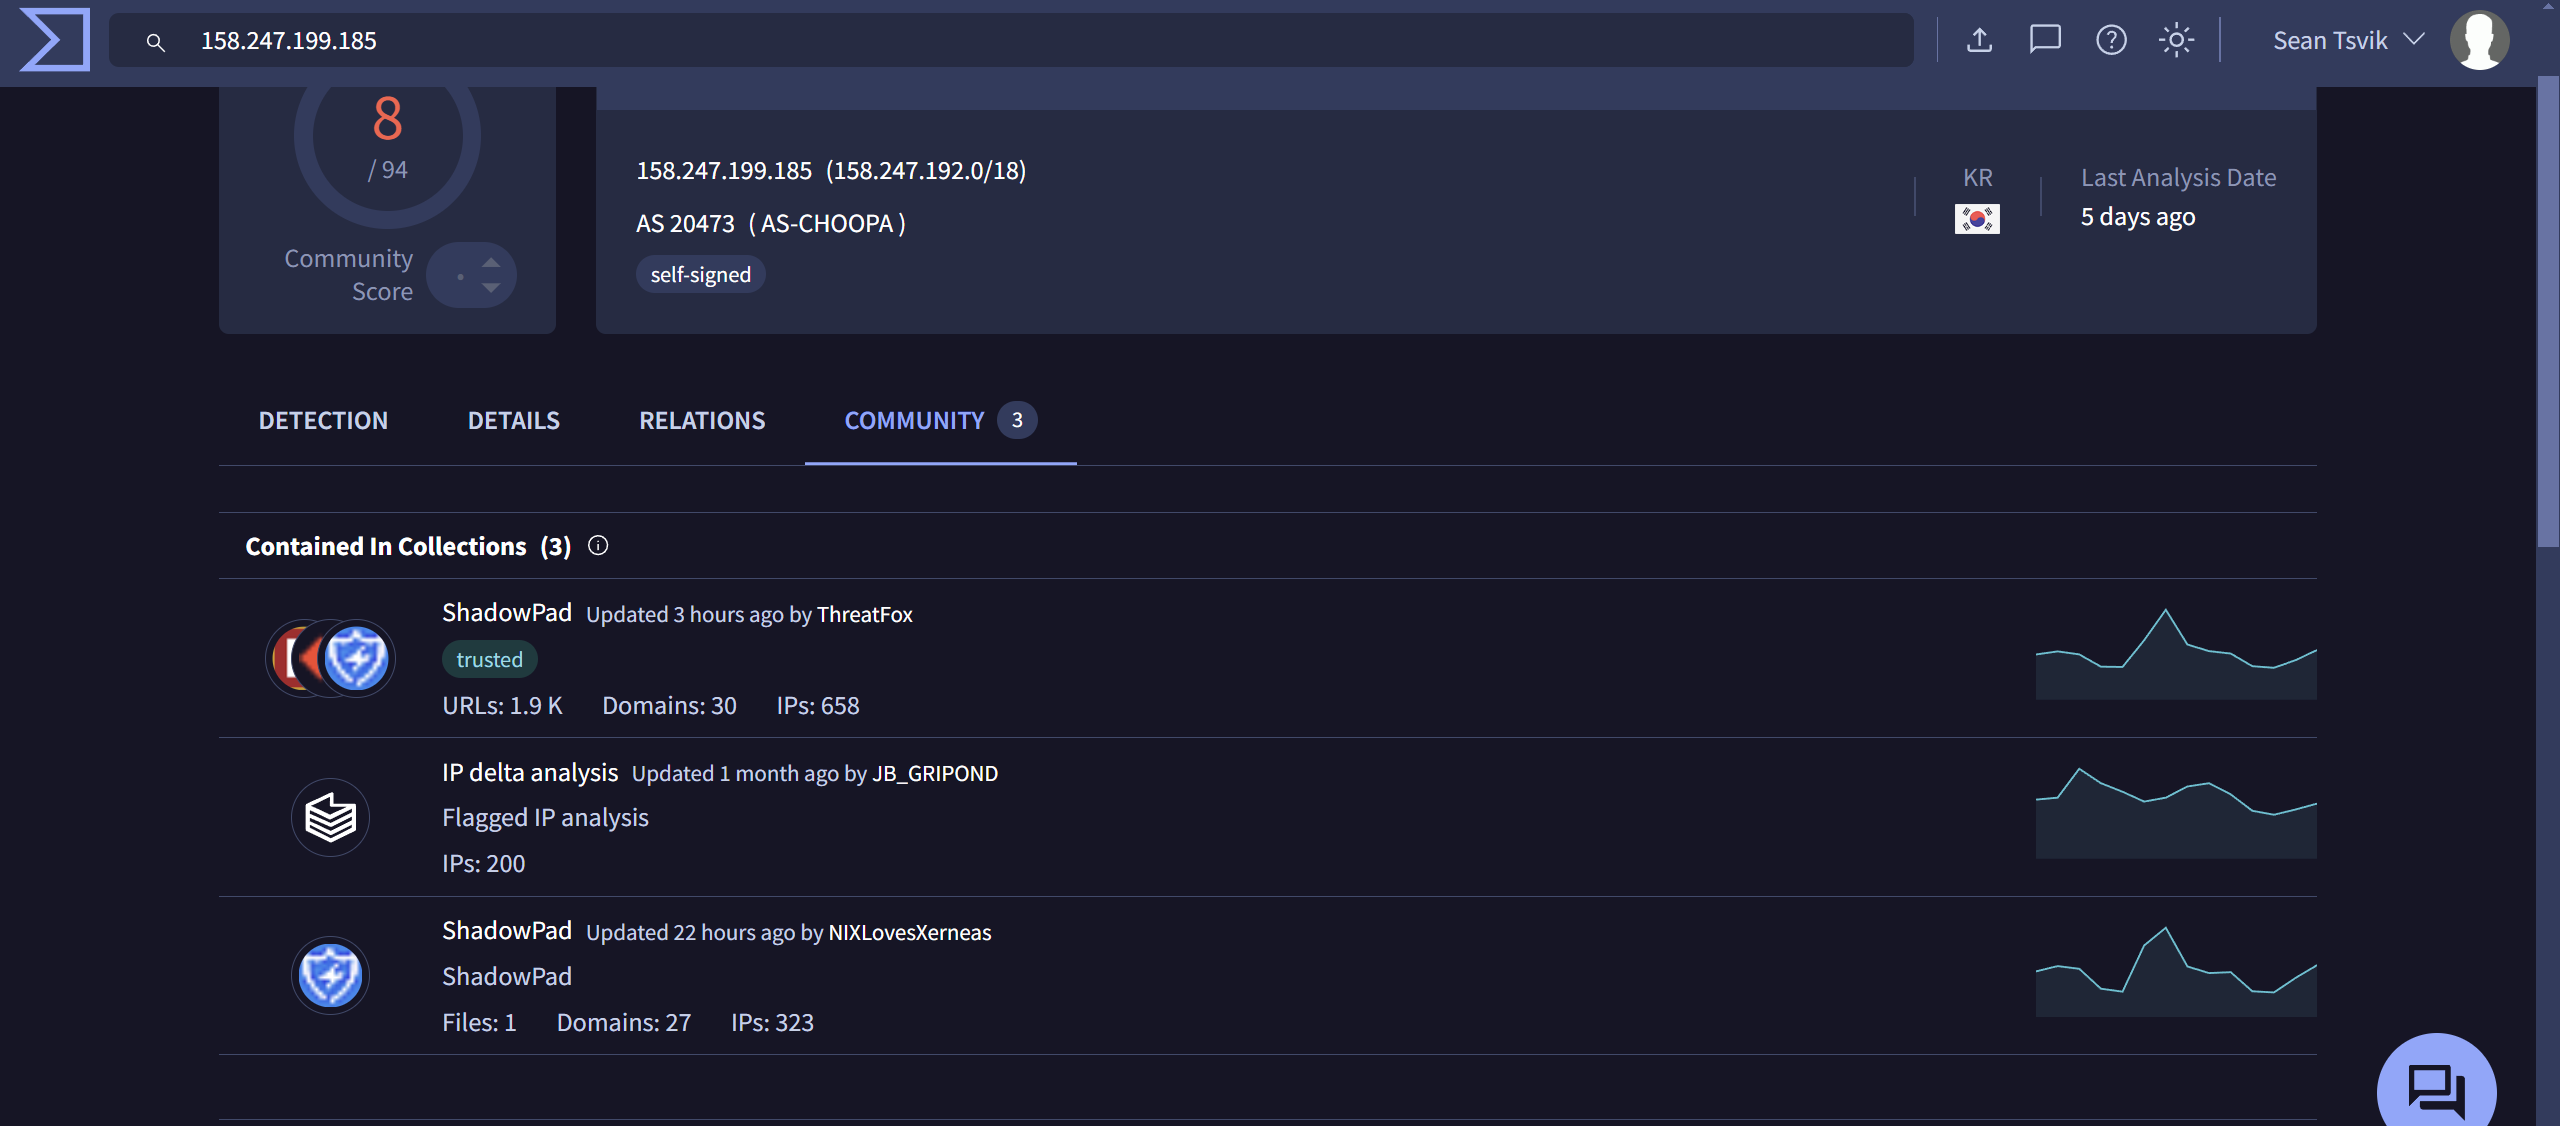Toggle the light/dark theme sun icon
2560x1126 pixels.
[2176, 40]
